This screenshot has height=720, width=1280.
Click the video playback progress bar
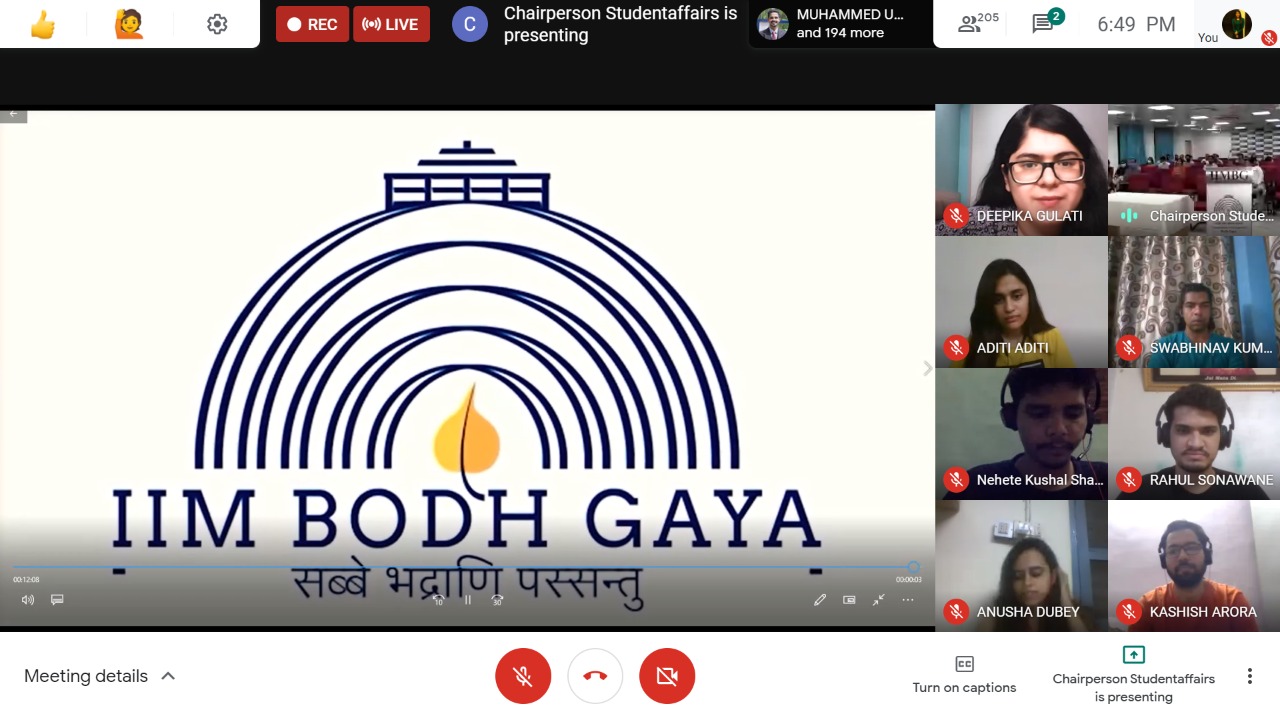pos(460,567)
